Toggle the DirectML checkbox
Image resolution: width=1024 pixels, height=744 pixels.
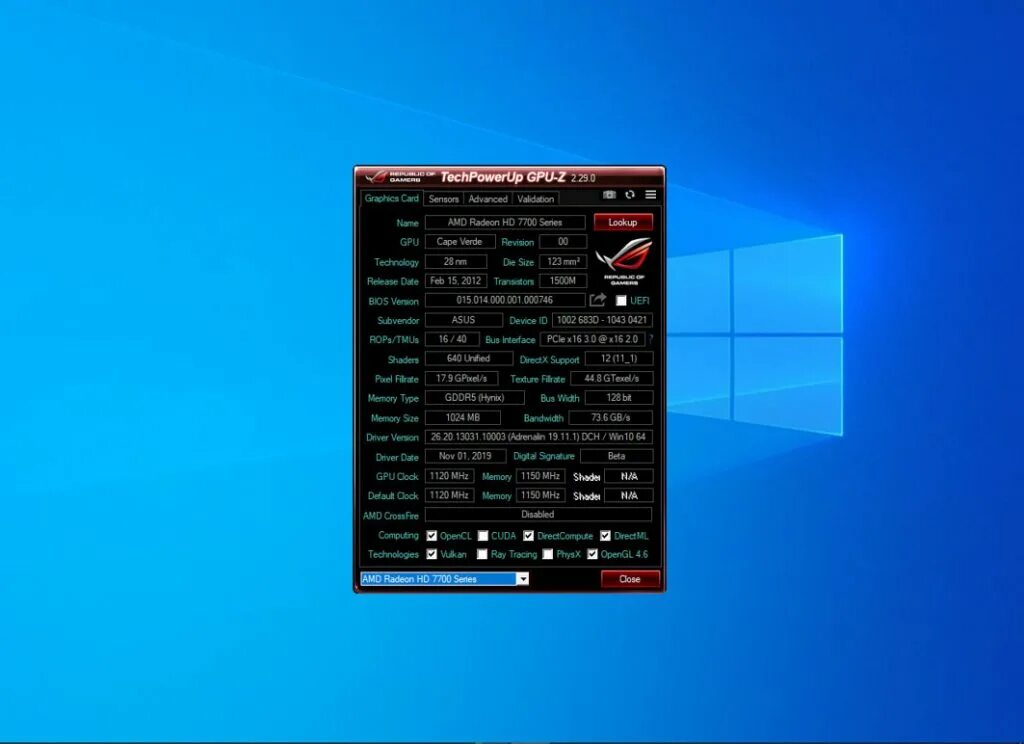click(x=605, y=536)
